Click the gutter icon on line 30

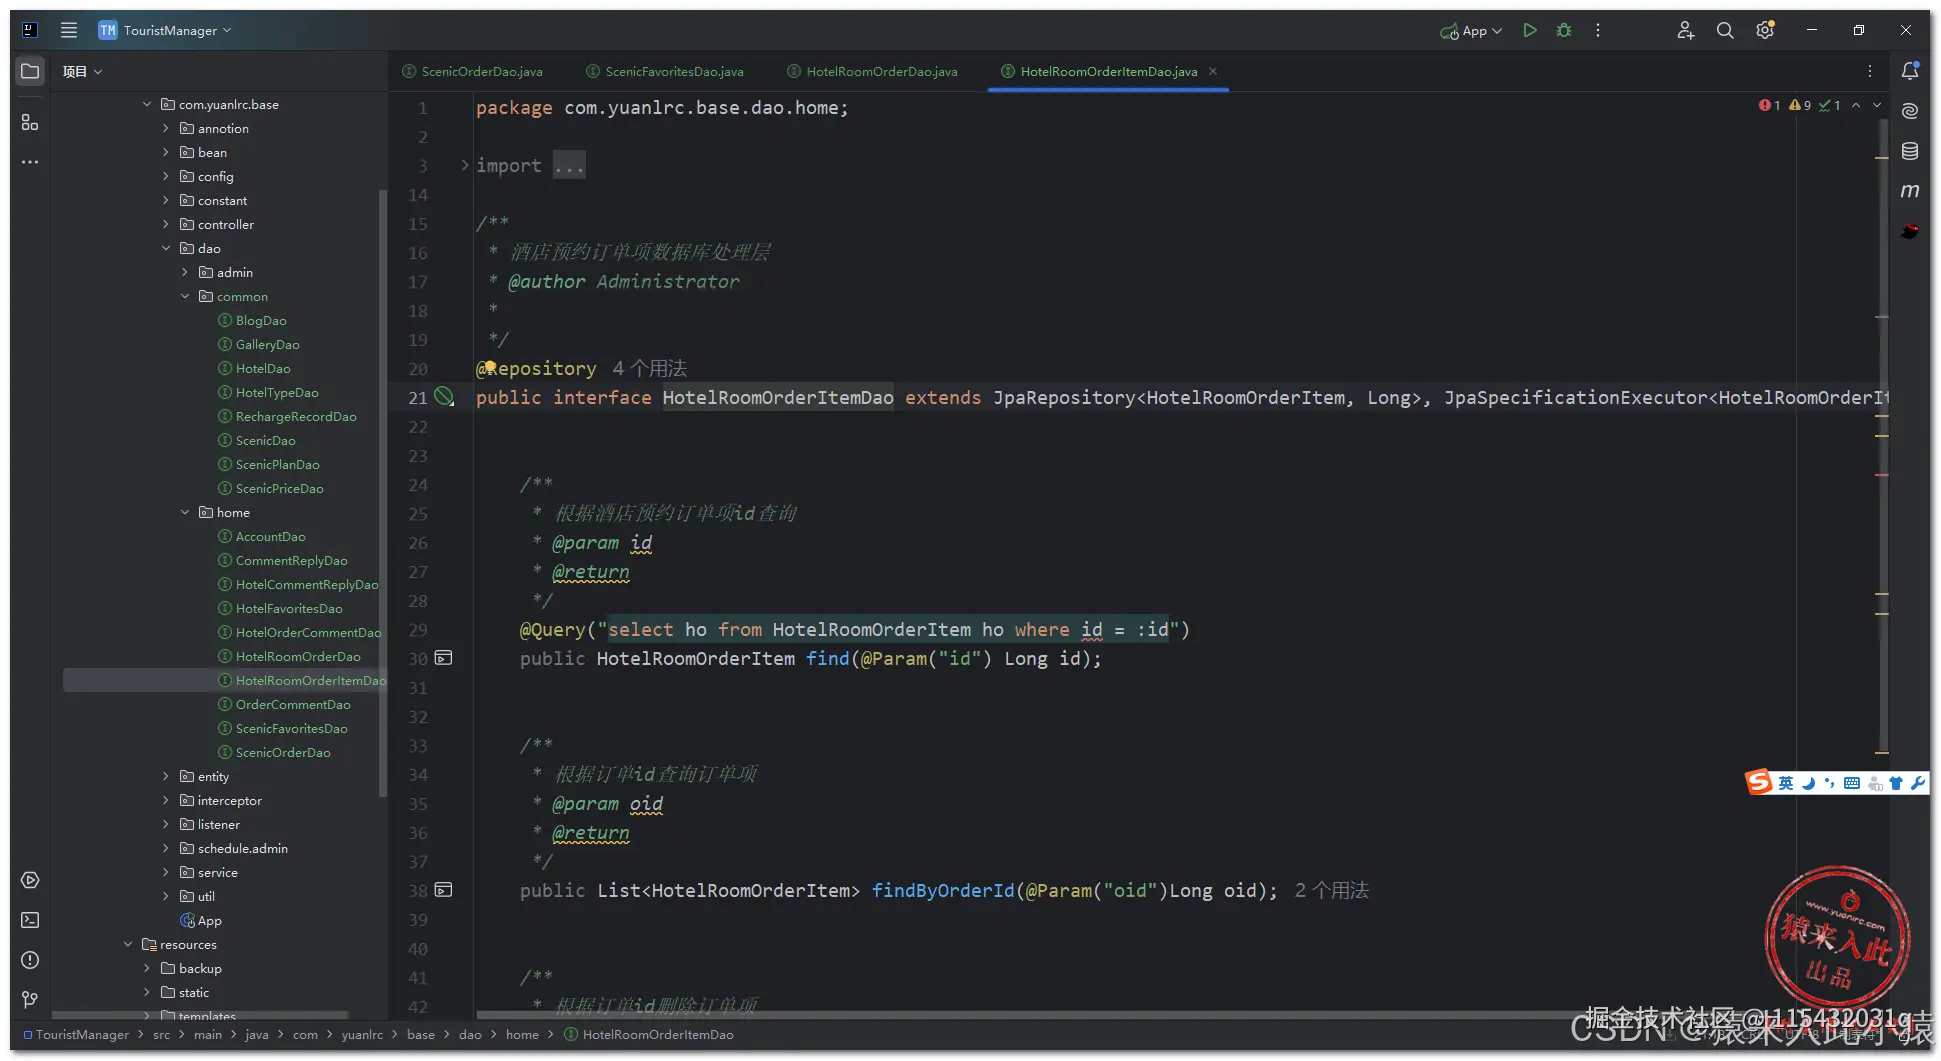444,658
